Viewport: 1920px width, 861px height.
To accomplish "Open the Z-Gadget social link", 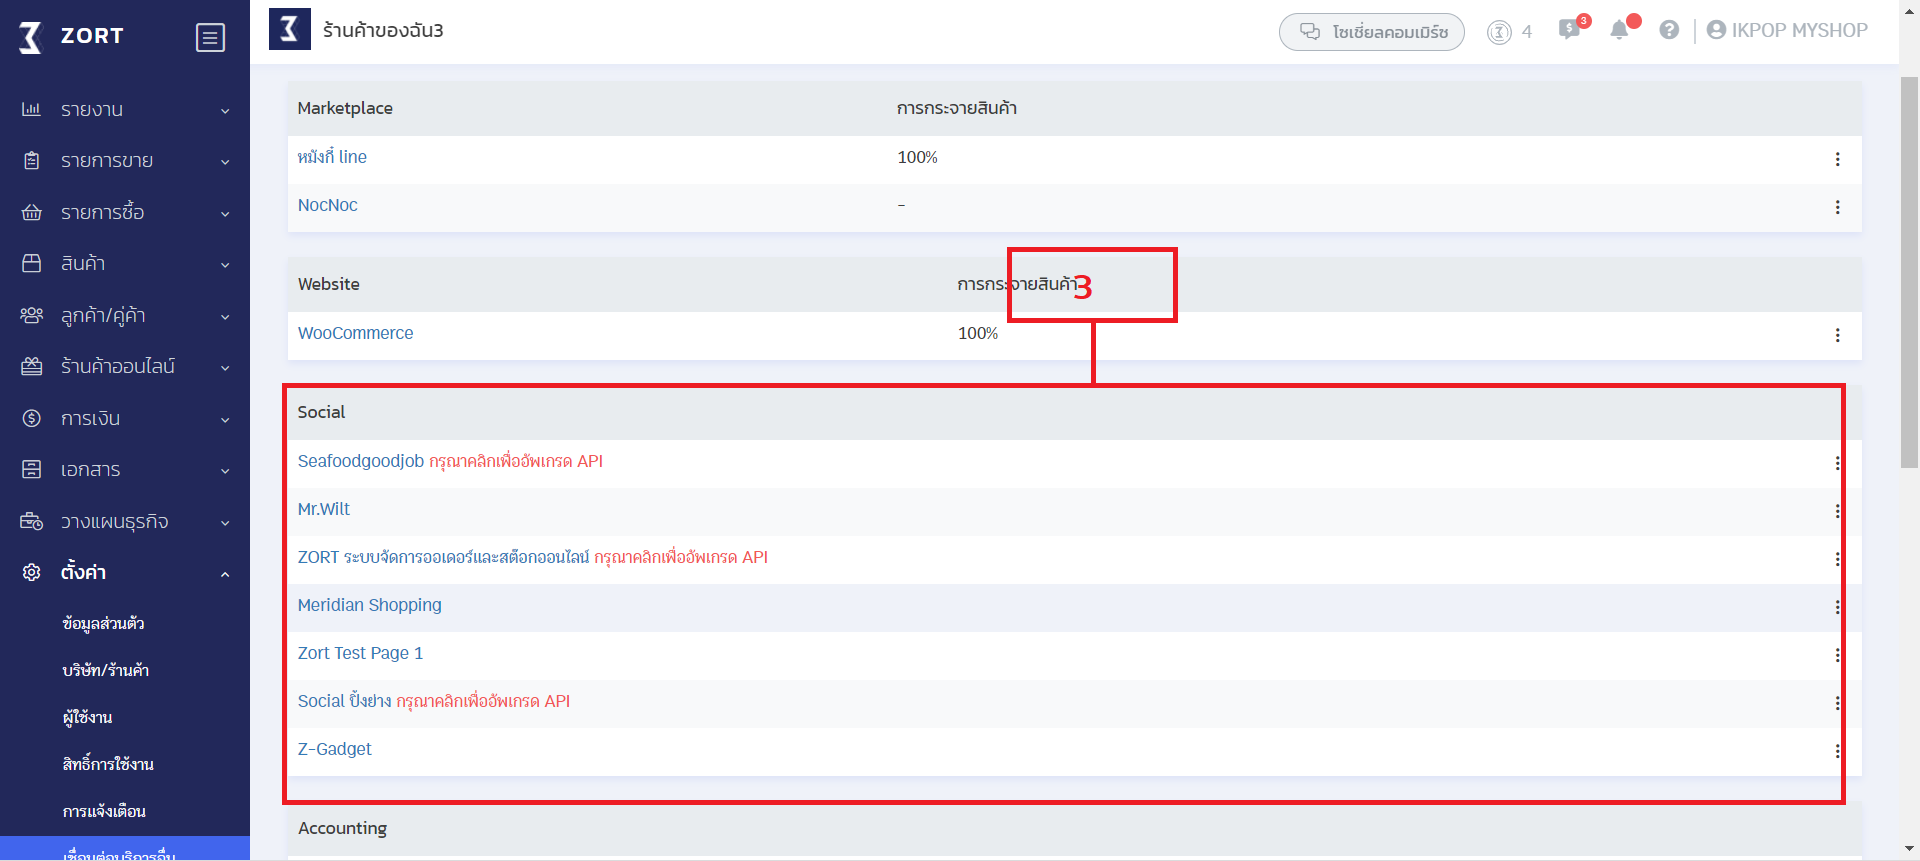I will [x=334, y=749].
